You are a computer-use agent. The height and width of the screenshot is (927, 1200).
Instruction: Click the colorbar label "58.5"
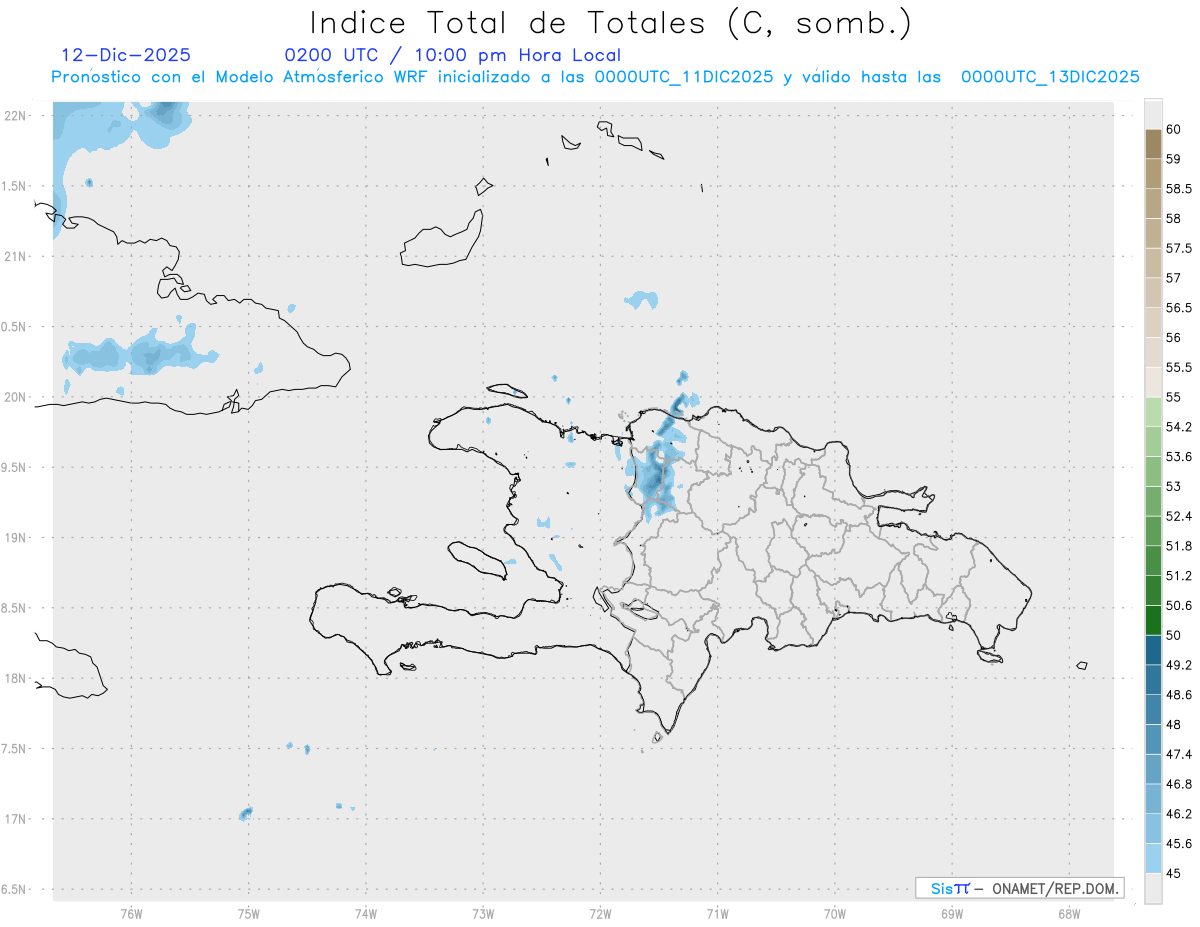point(1179,189)
